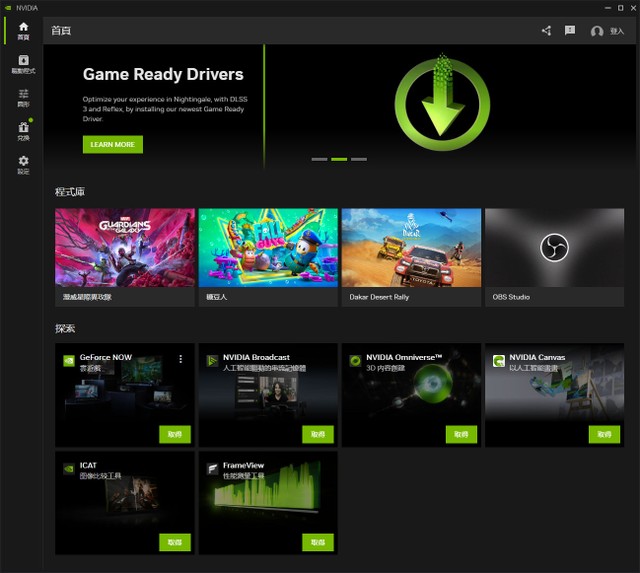
Task: Open the Redeem gift icon in sidebar
Action: pos(23,131)
